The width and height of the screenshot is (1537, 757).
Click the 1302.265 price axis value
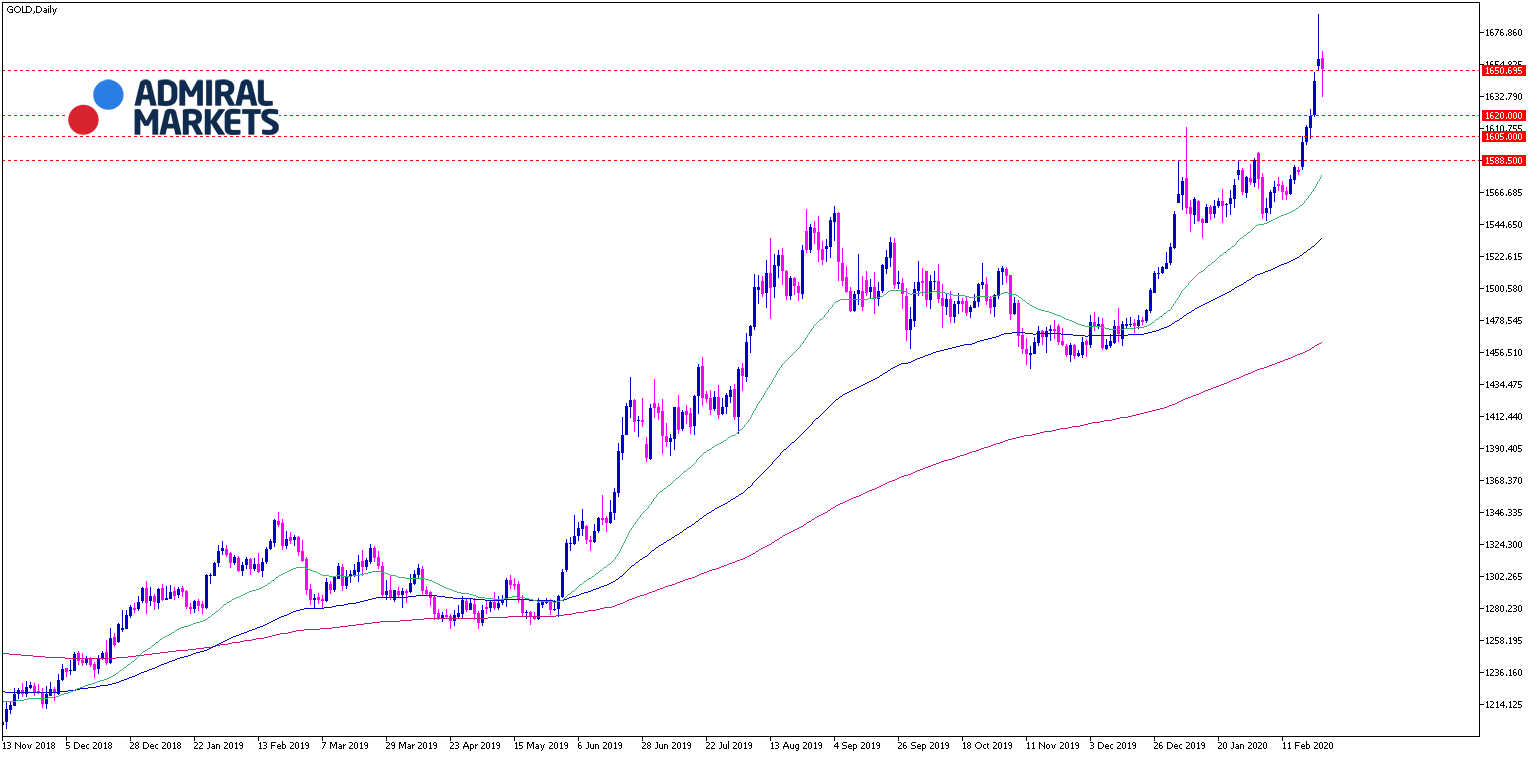point(1504,577)
